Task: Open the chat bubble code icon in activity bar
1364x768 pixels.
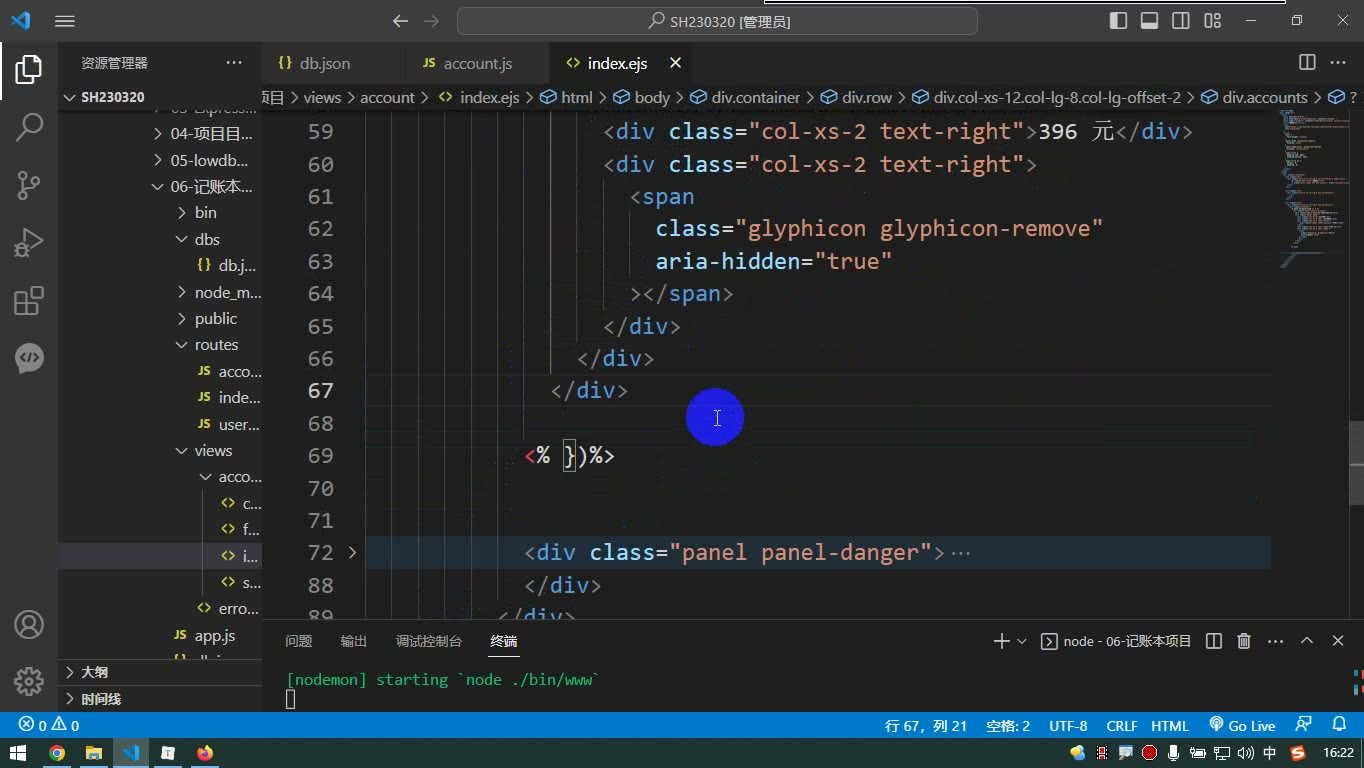Action: pyautogui.click(x=29, y=358)
